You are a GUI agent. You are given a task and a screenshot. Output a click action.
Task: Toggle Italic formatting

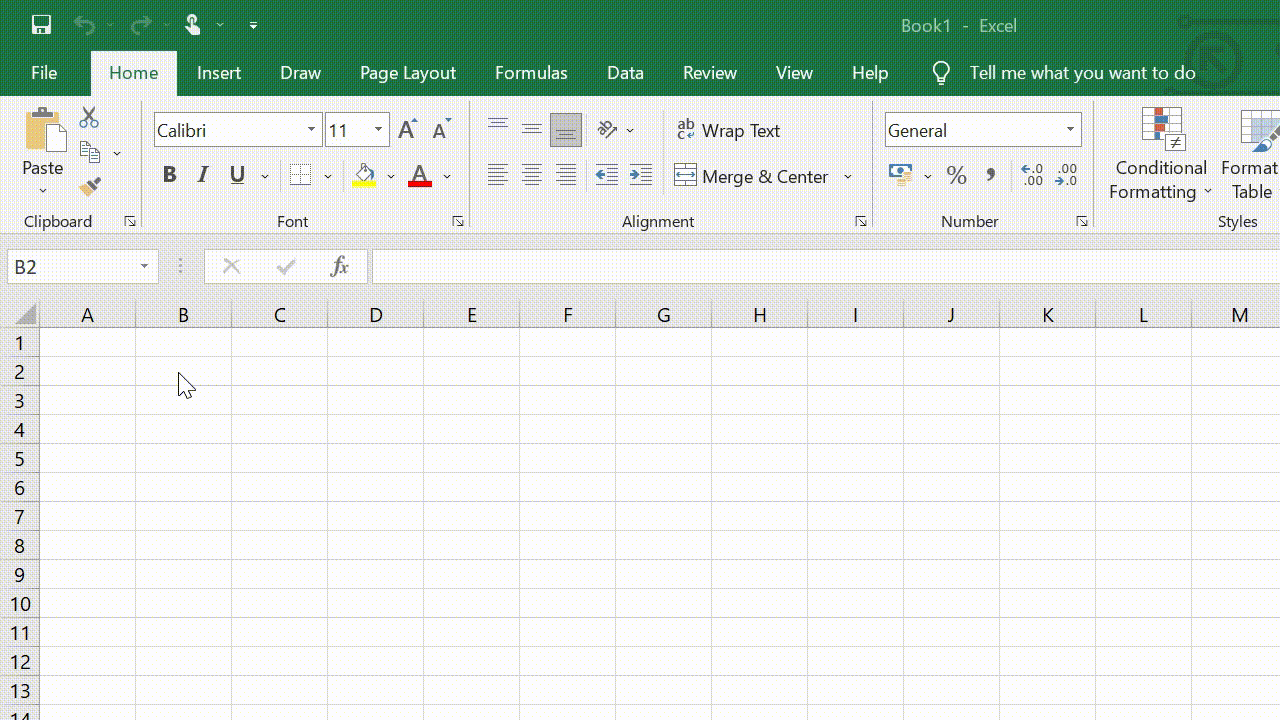coord(203,175)
